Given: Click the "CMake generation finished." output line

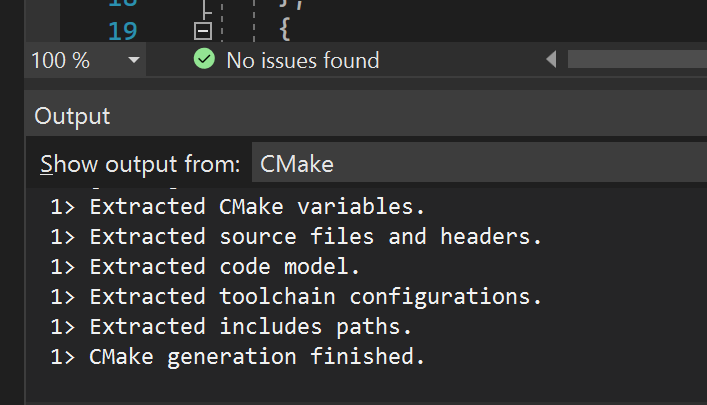Looking at the screenshot, I should (x=257, y=357).
